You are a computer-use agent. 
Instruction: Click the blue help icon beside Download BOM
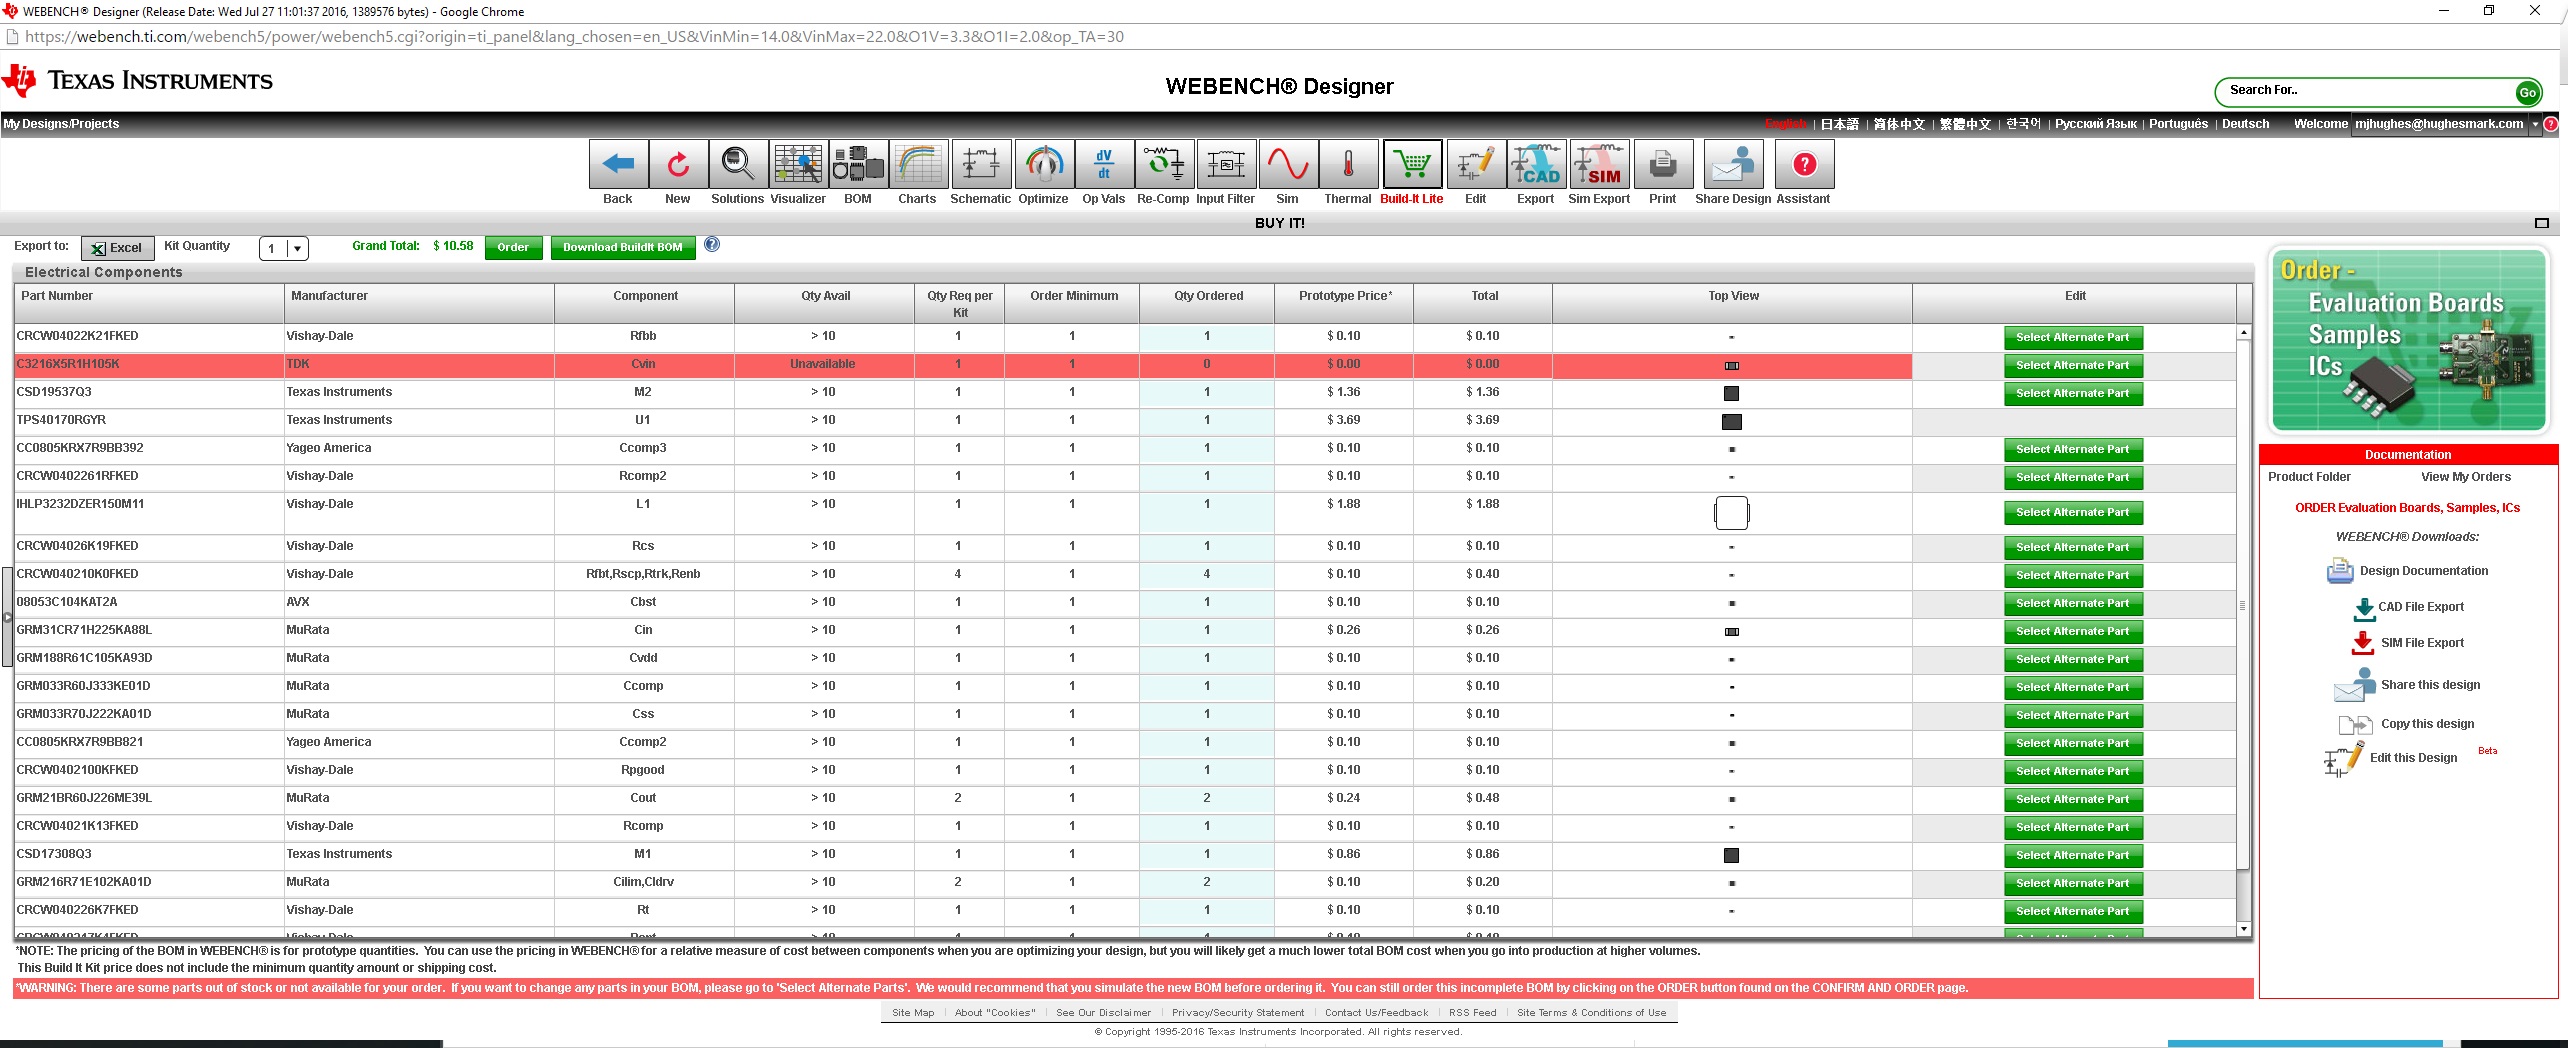tap(712, 245)
